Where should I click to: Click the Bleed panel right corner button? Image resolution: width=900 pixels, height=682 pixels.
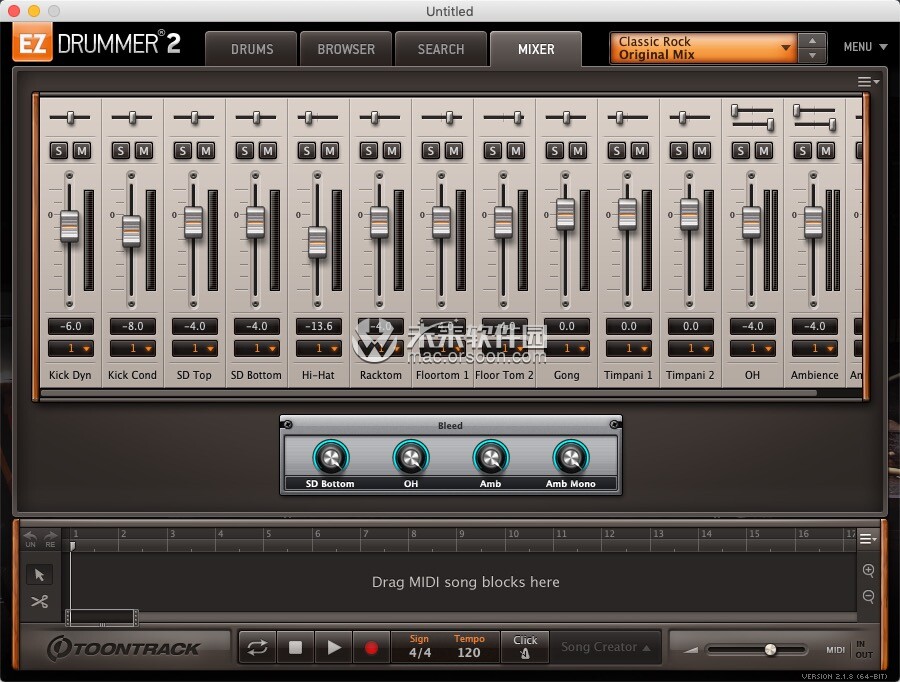614,425
